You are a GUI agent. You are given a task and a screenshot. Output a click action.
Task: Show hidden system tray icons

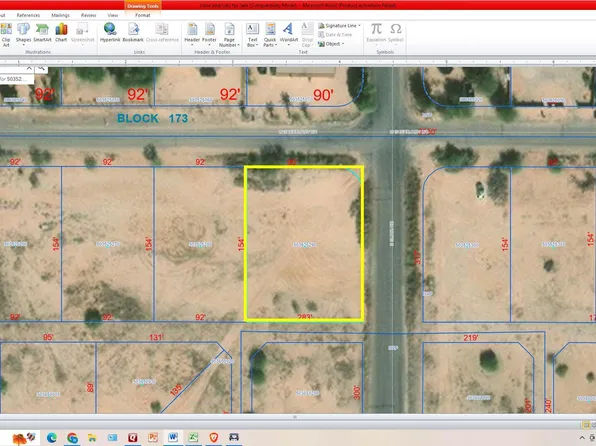click(x=582, y=438)
